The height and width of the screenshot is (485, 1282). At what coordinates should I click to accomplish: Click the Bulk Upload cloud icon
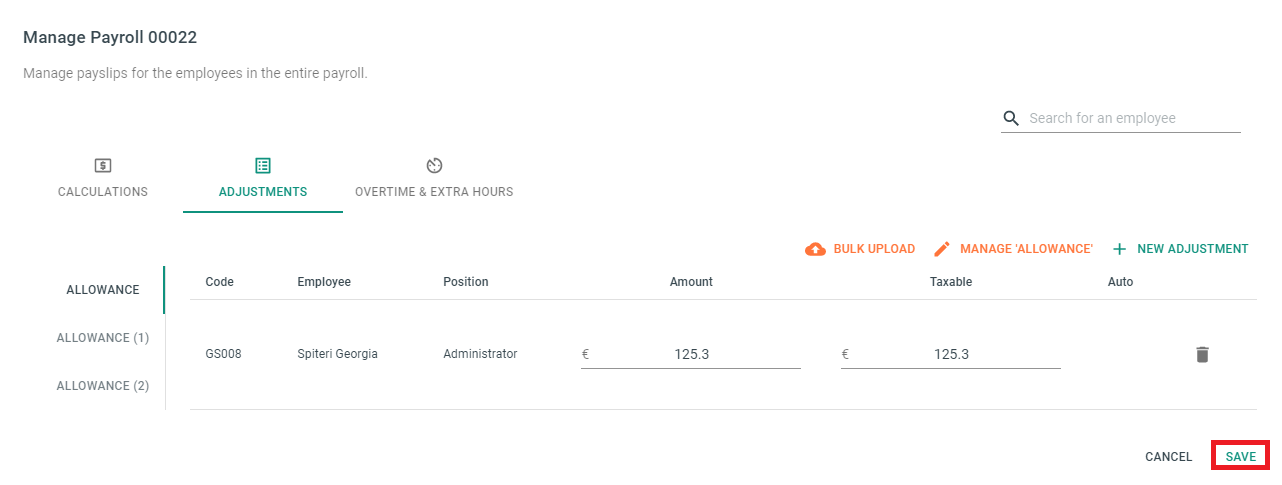[x=816, y=249]
